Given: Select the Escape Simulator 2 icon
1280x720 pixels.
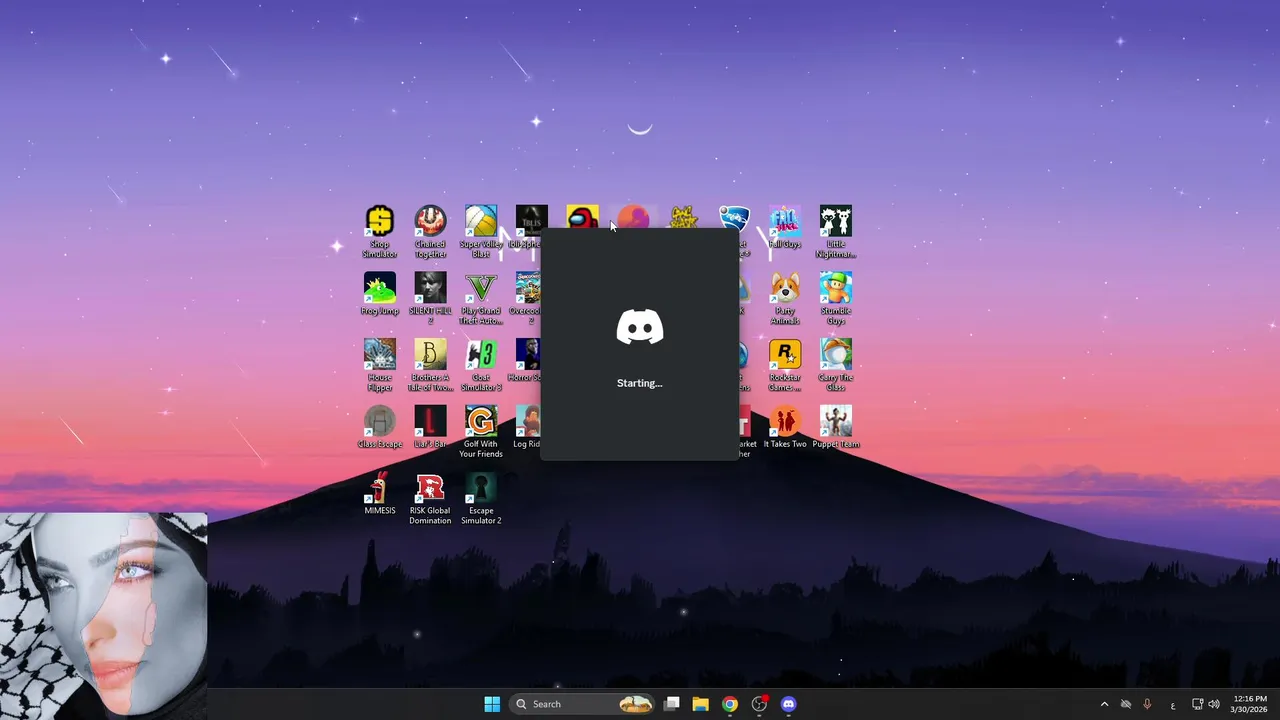Looking at the screenshot, I should (481, 499).
